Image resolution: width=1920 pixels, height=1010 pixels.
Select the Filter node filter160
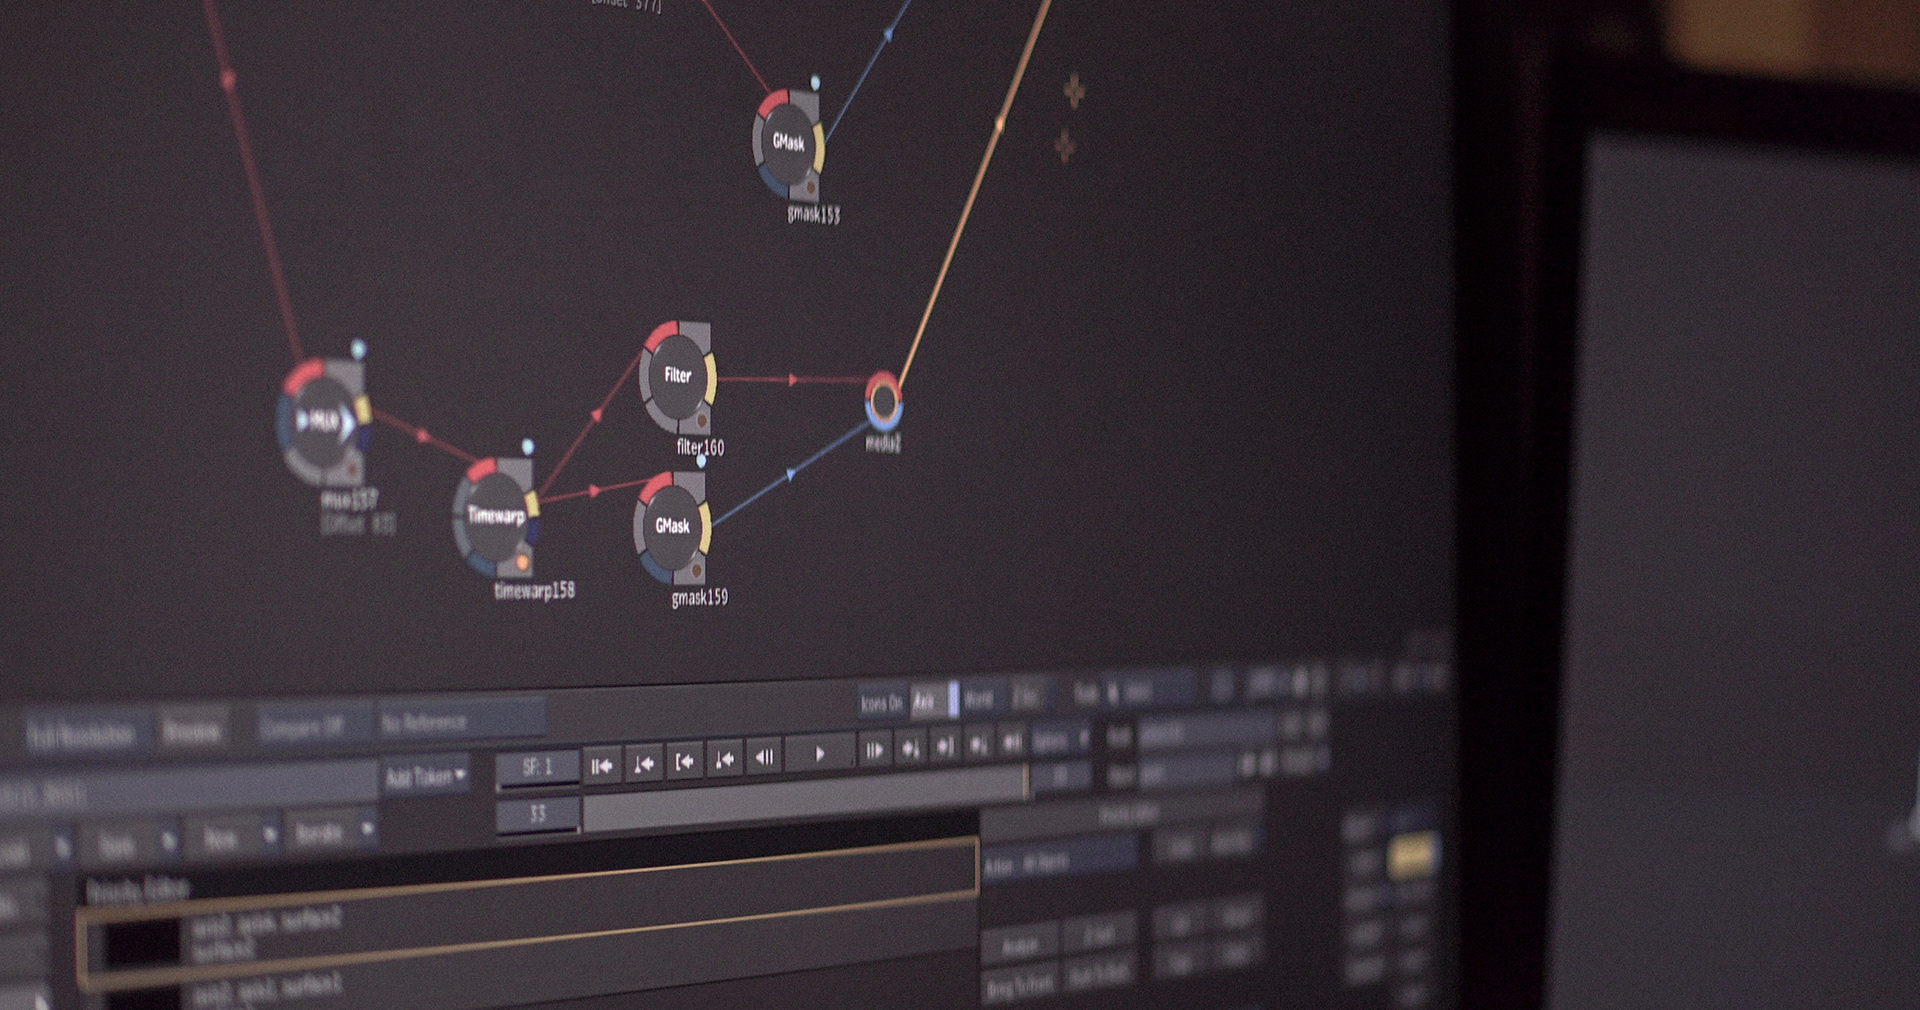click(x=678, y=377)
